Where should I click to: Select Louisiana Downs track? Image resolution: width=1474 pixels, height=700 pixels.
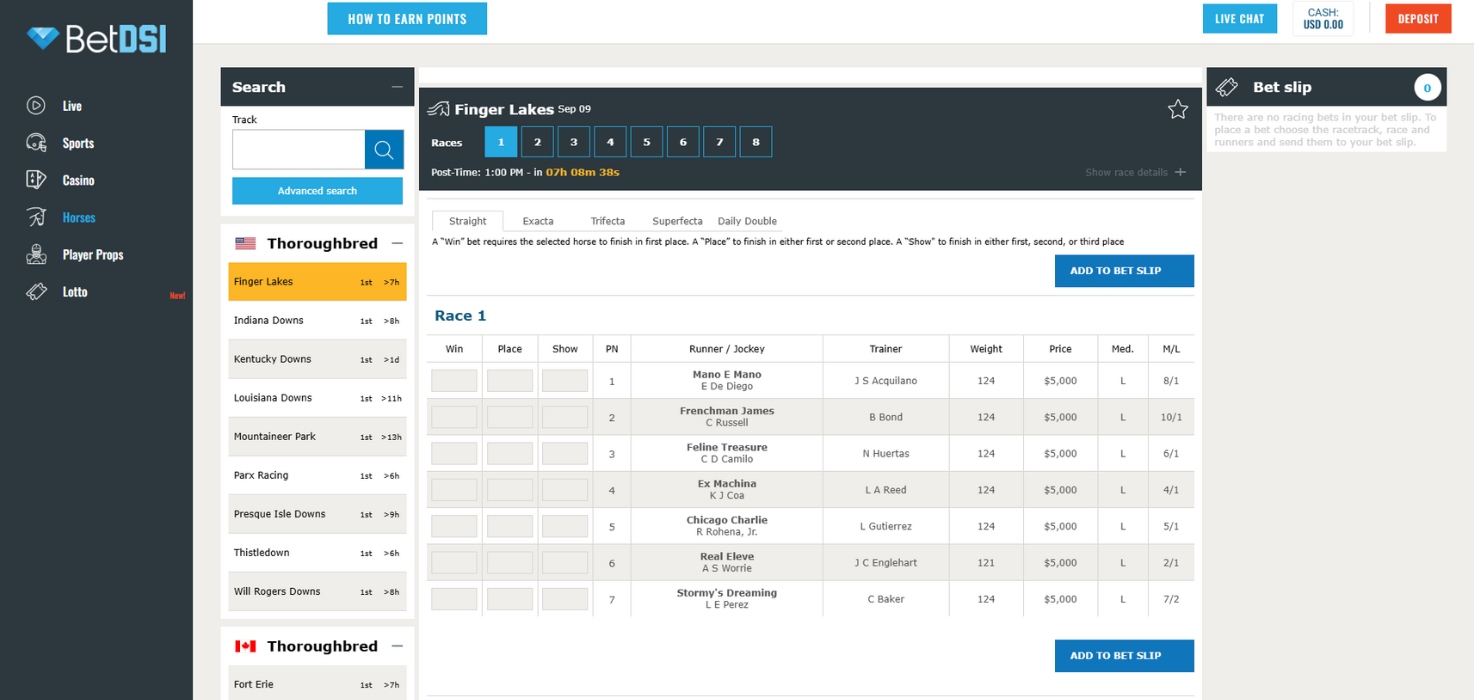click(x=317, y=398)
